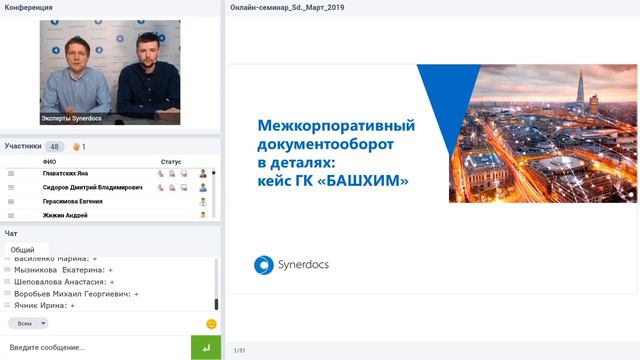This screenshot has width=640, height=360.
Task: Click the ФИО column header
Action: 49,162
